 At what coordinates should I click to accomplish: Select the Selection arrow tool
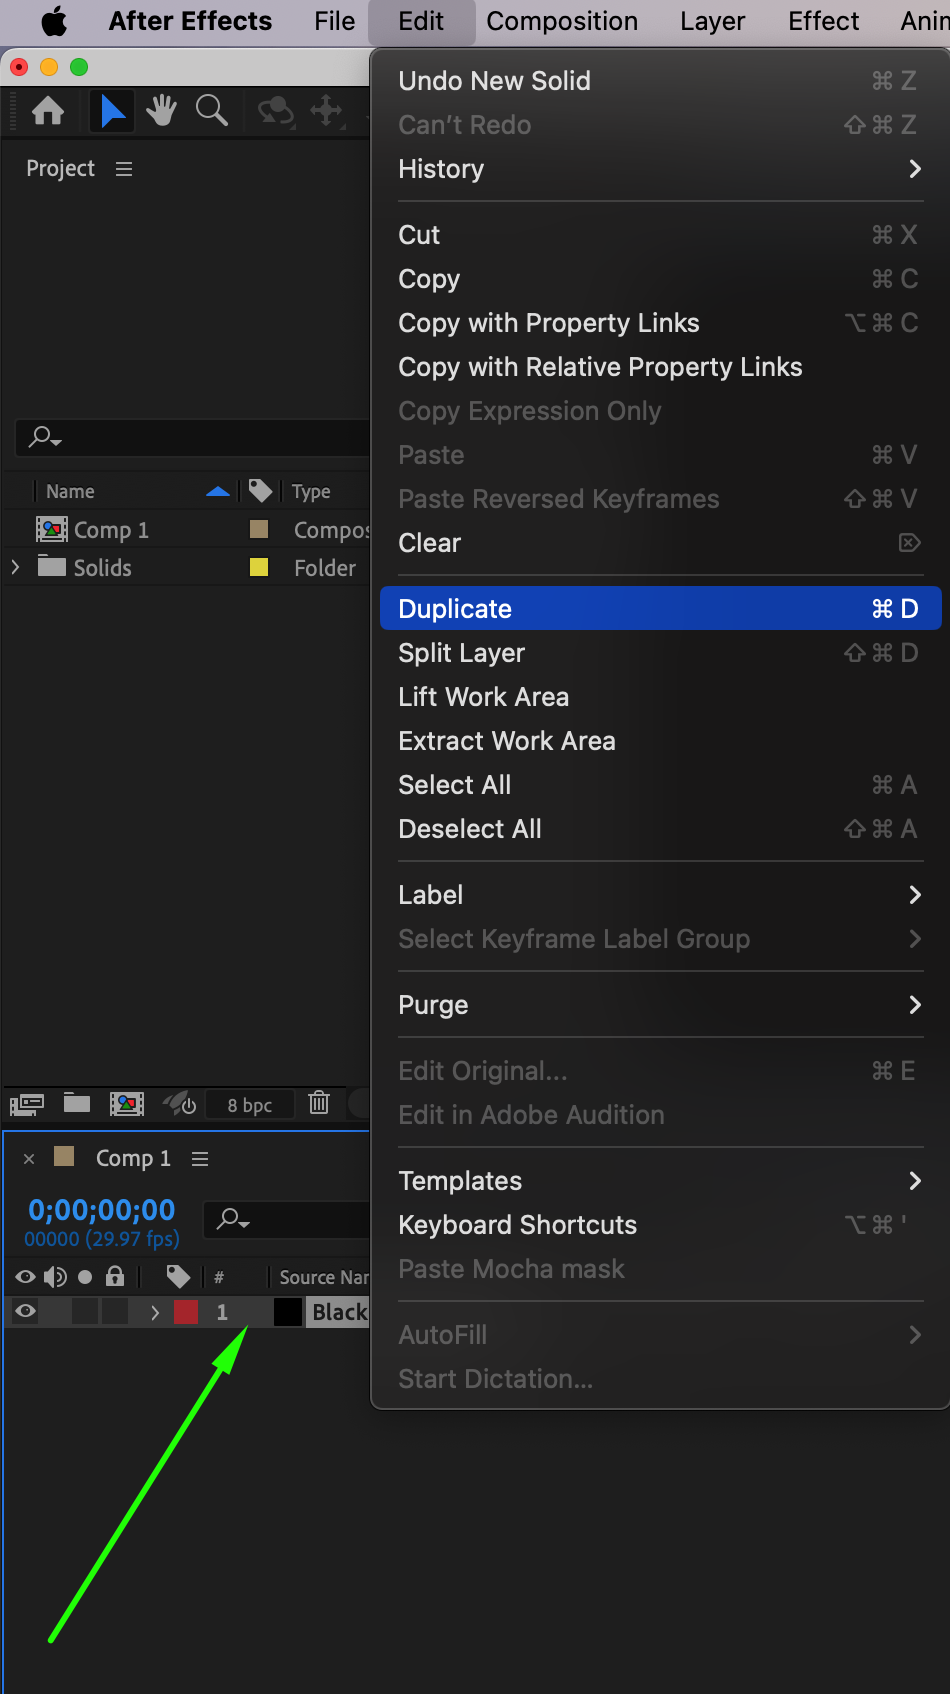113,111
